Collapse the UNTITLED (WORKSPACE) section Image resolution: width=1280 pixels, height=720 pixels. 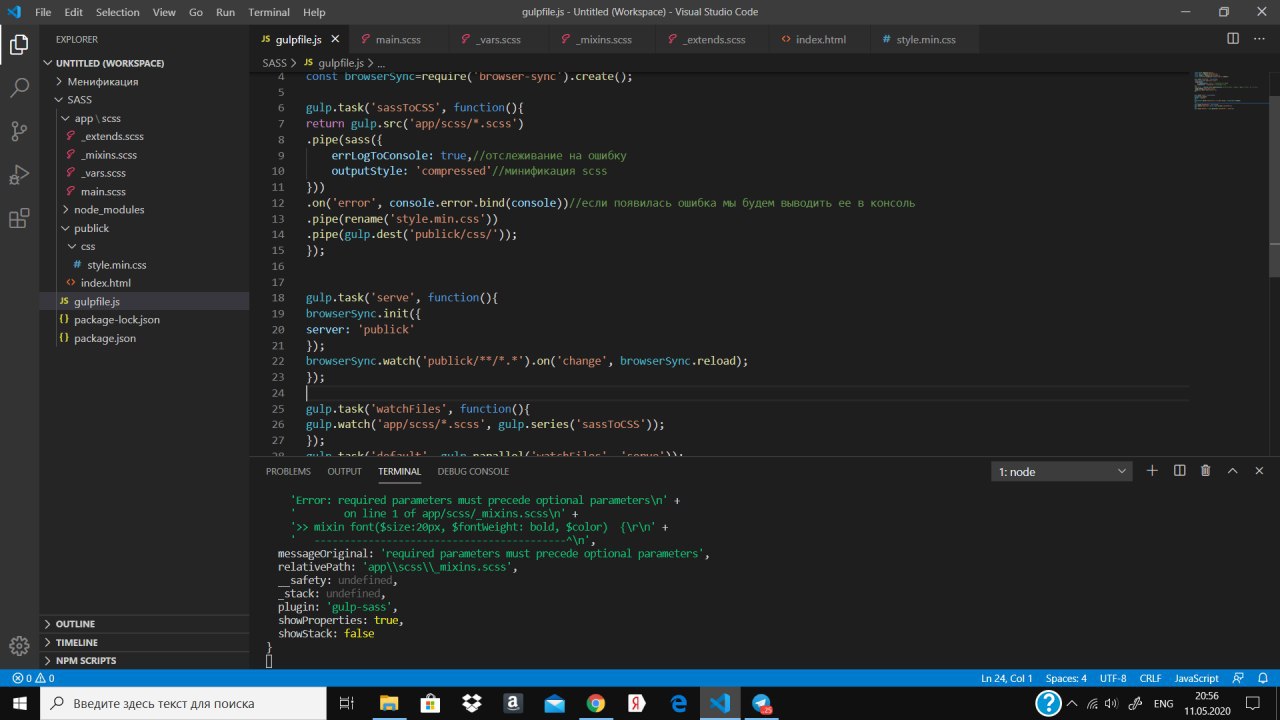tap(145, 63)
